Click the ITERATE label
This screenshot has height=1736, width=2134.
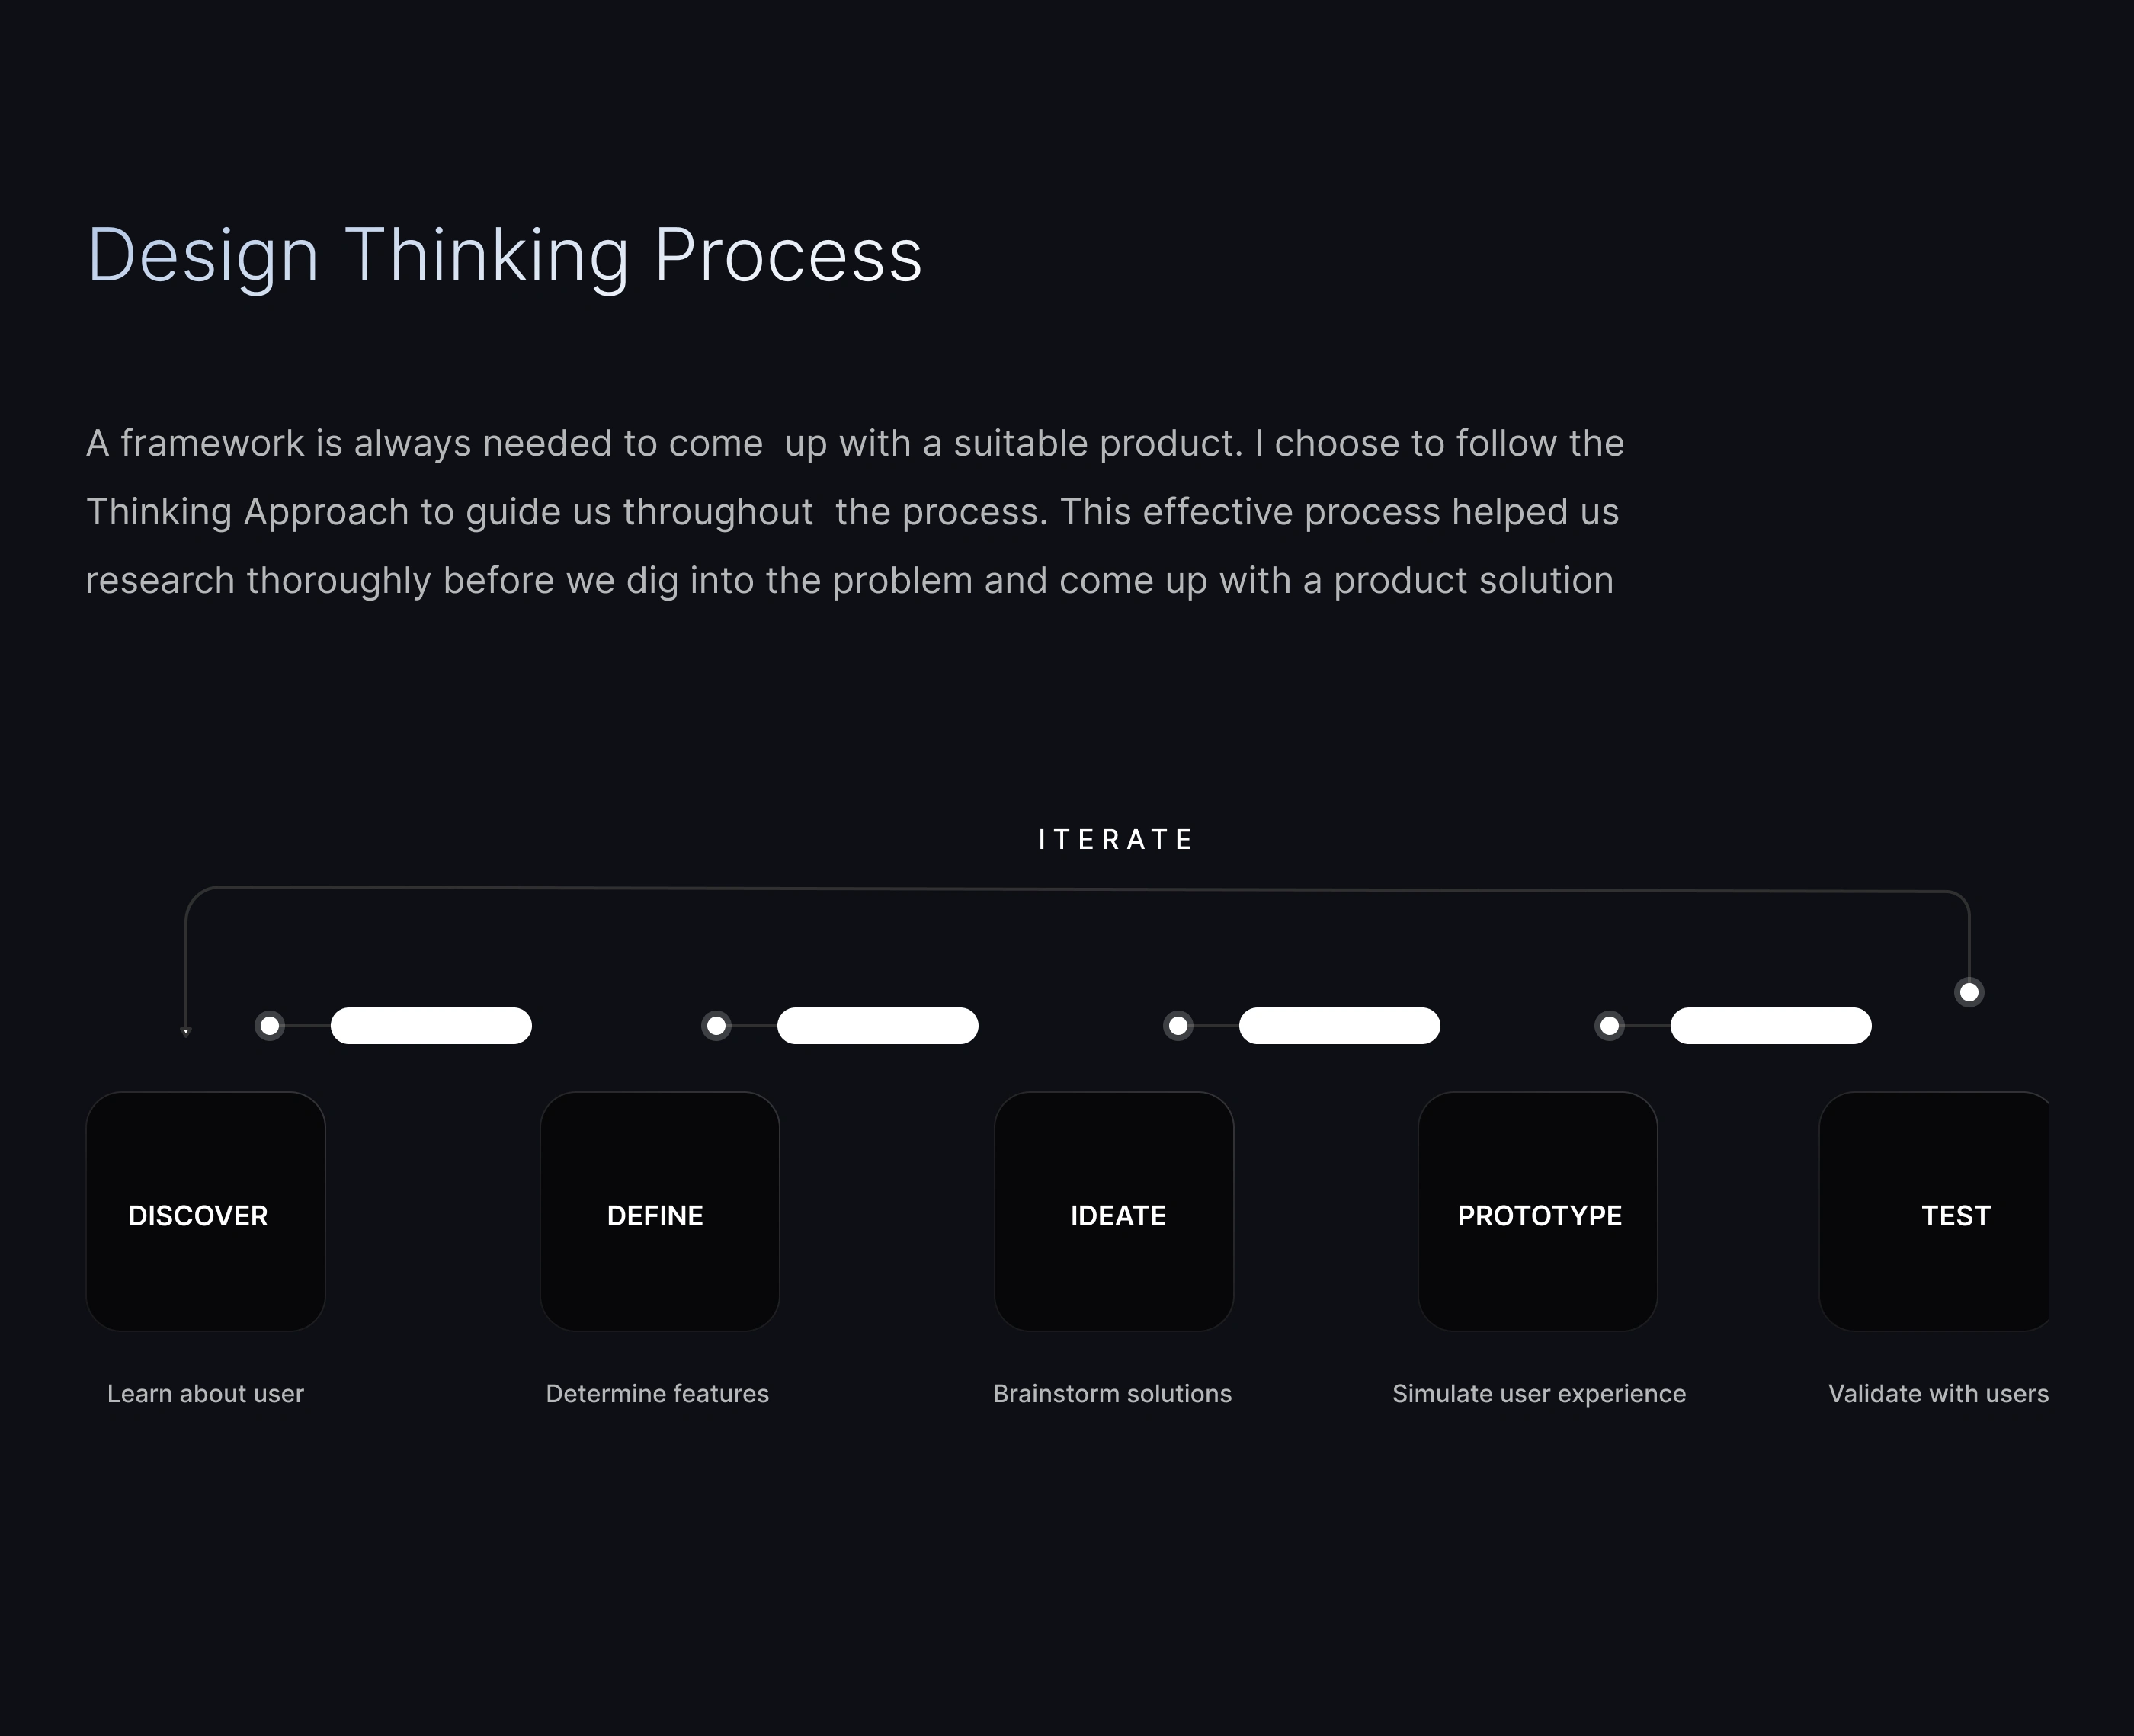point(1116,839)
